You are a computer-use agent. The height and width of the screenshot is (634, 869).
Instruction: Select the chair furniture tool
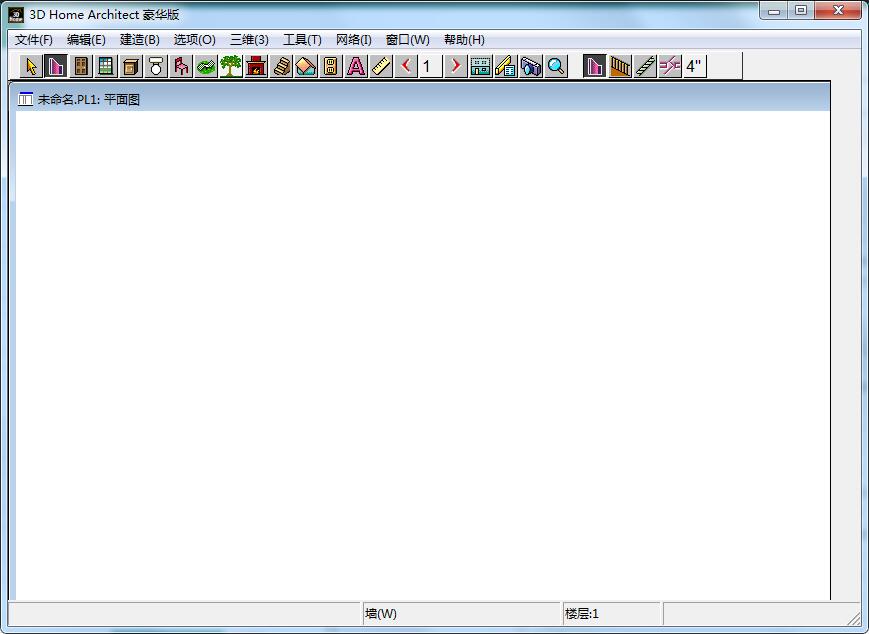pos(181,66)
